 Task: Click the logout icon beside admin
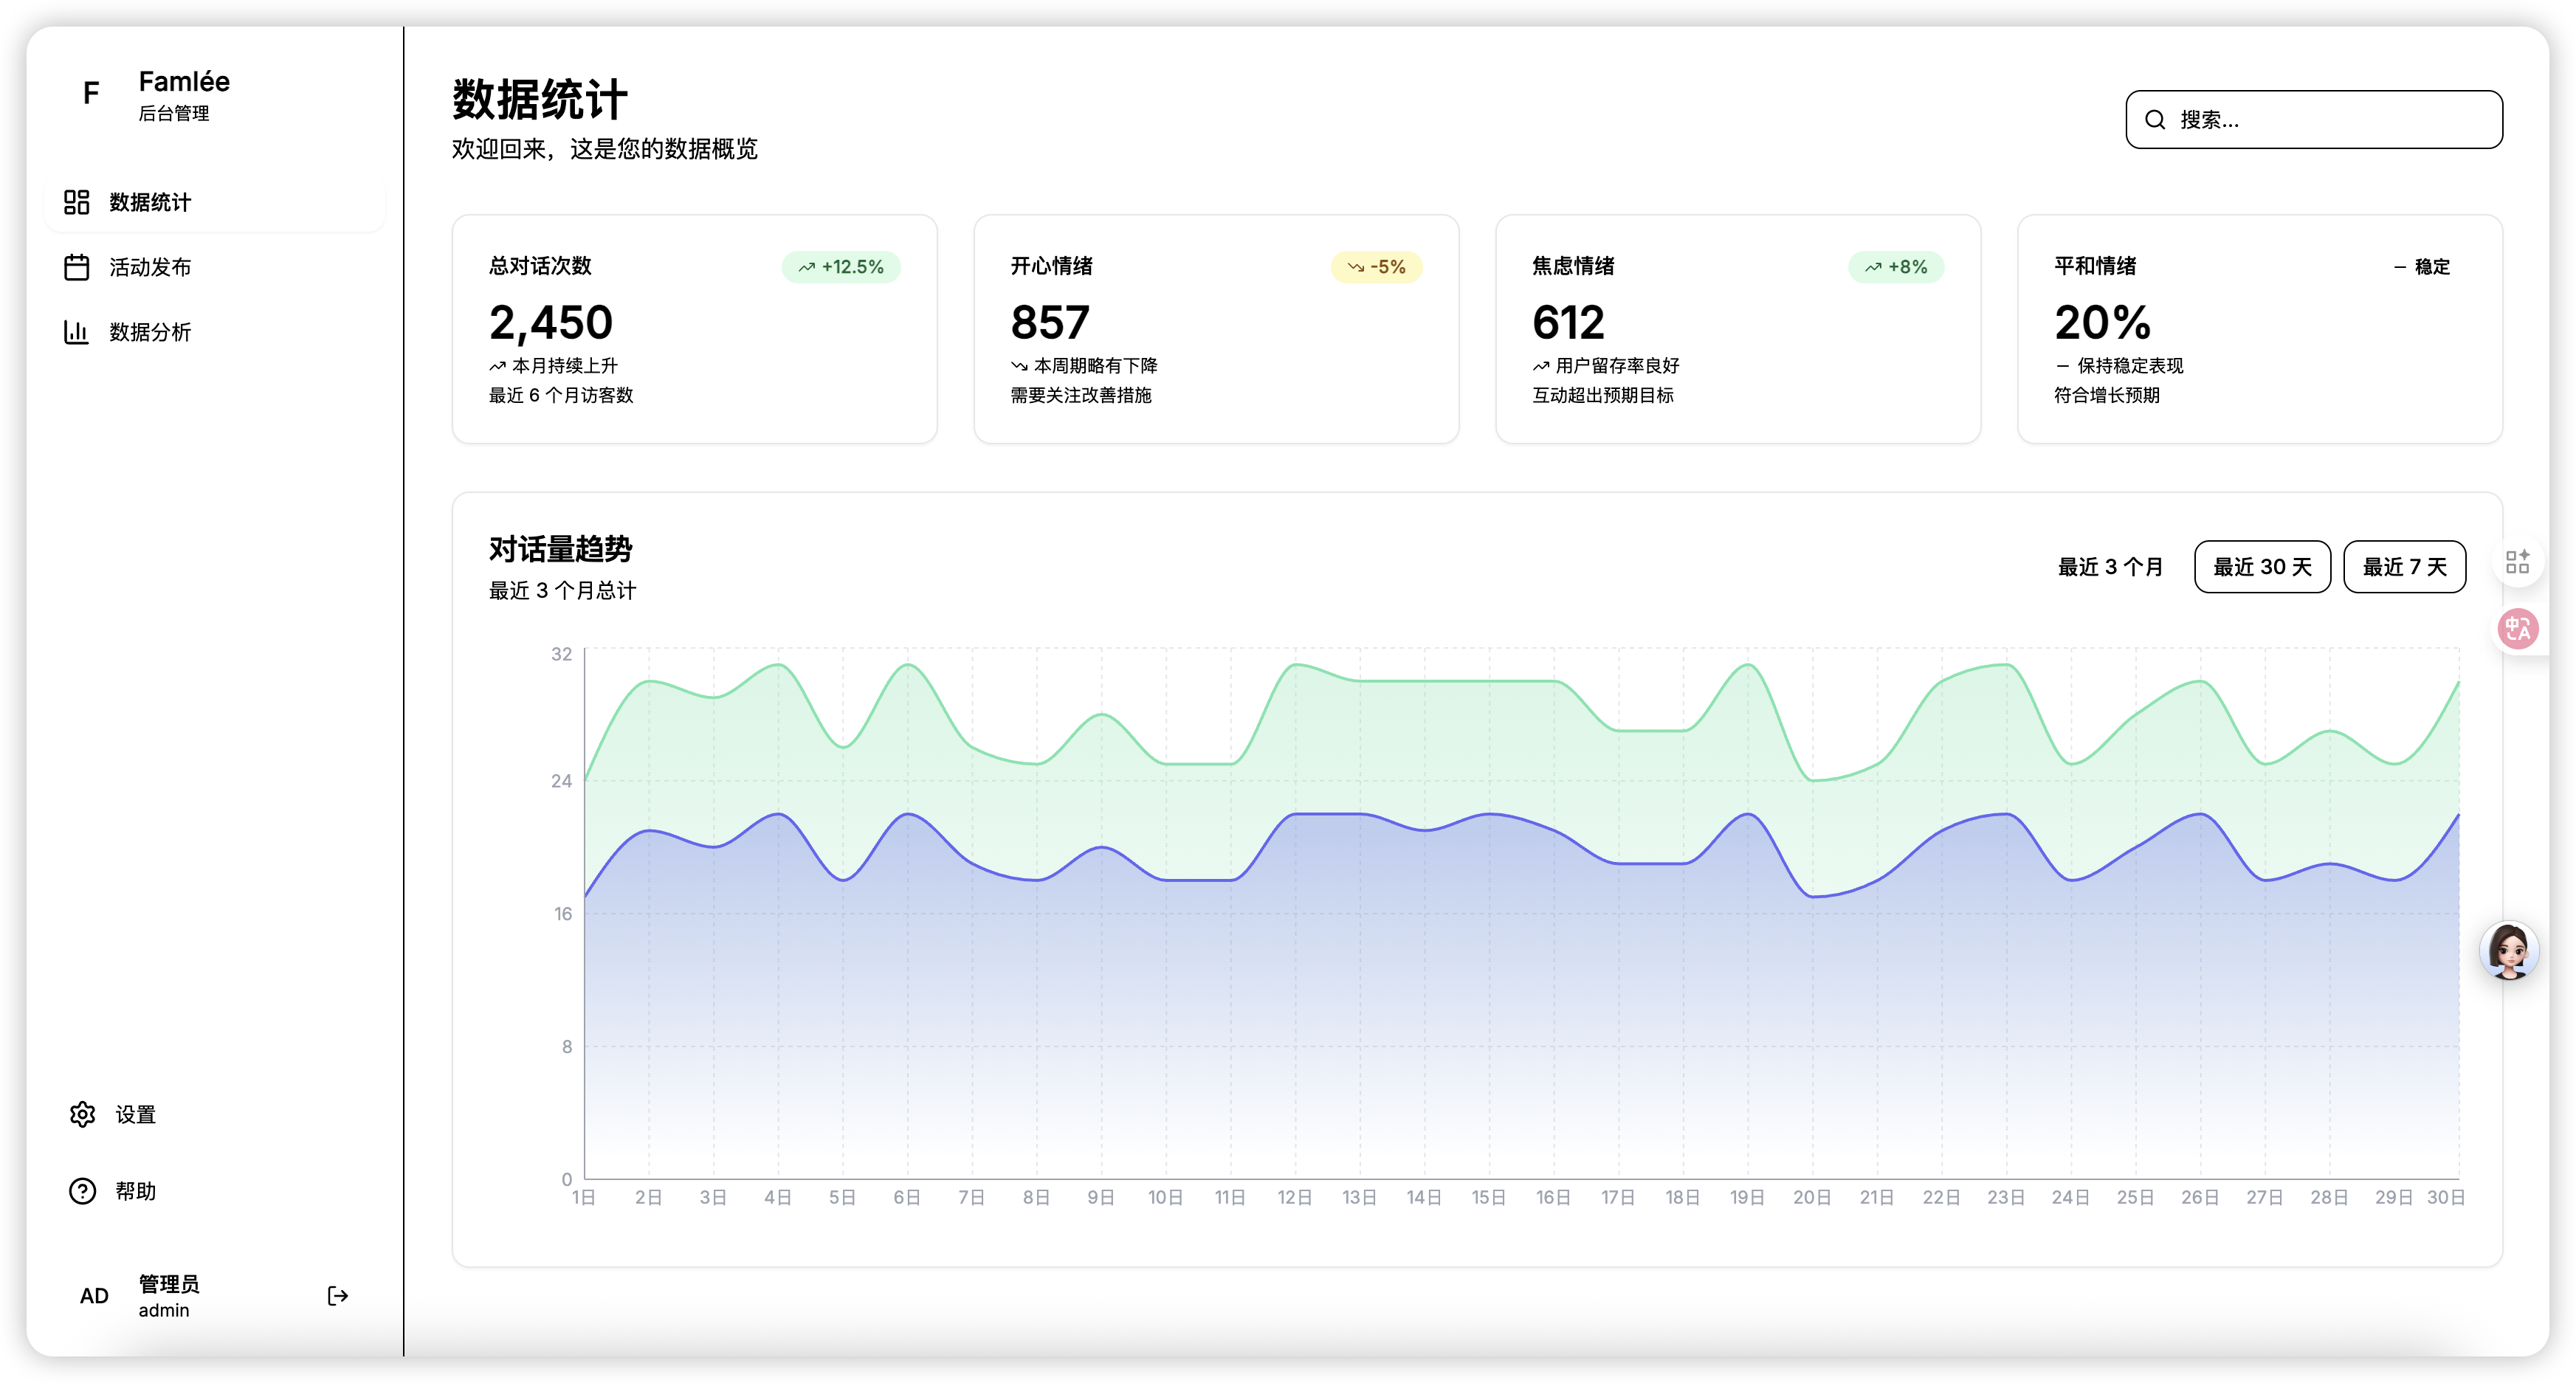pos(338,1296)
